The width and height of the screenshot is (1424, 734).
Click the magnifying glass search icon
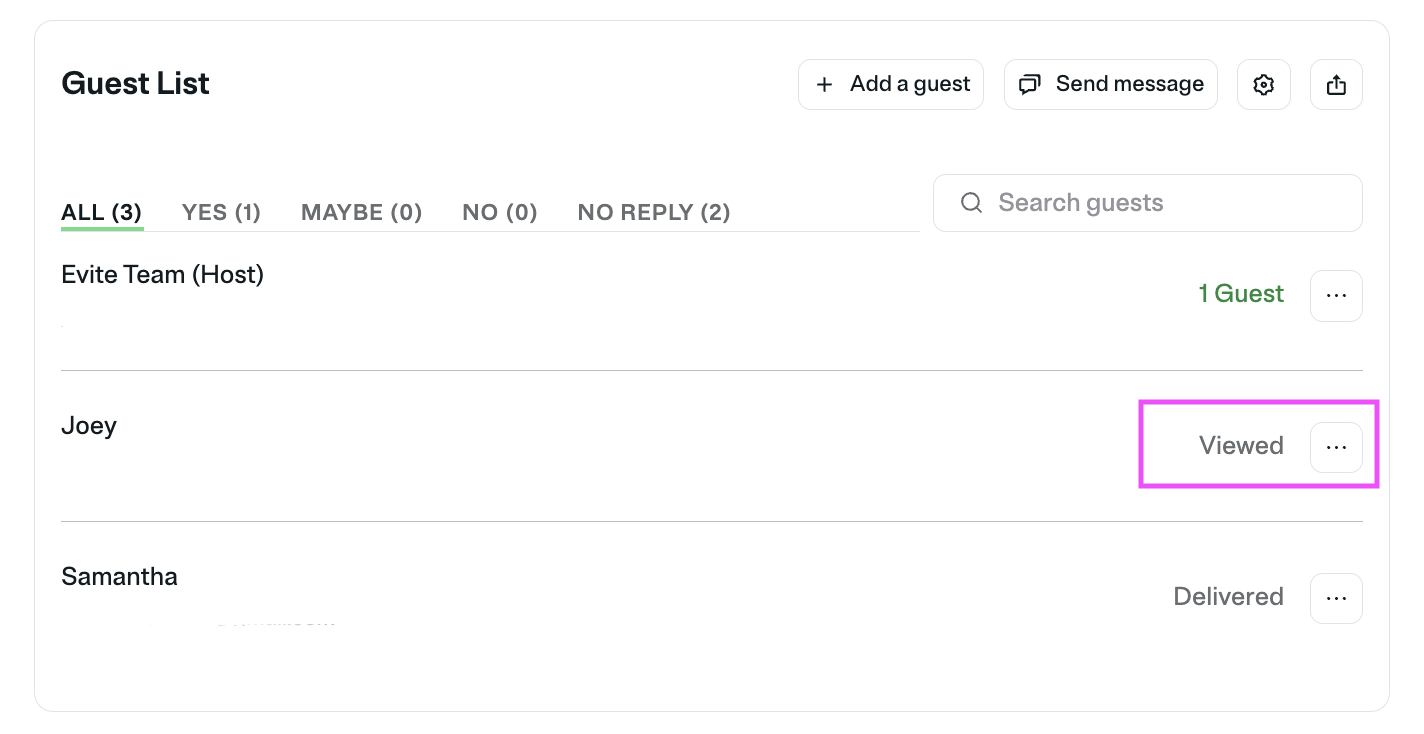coord(970,203)
